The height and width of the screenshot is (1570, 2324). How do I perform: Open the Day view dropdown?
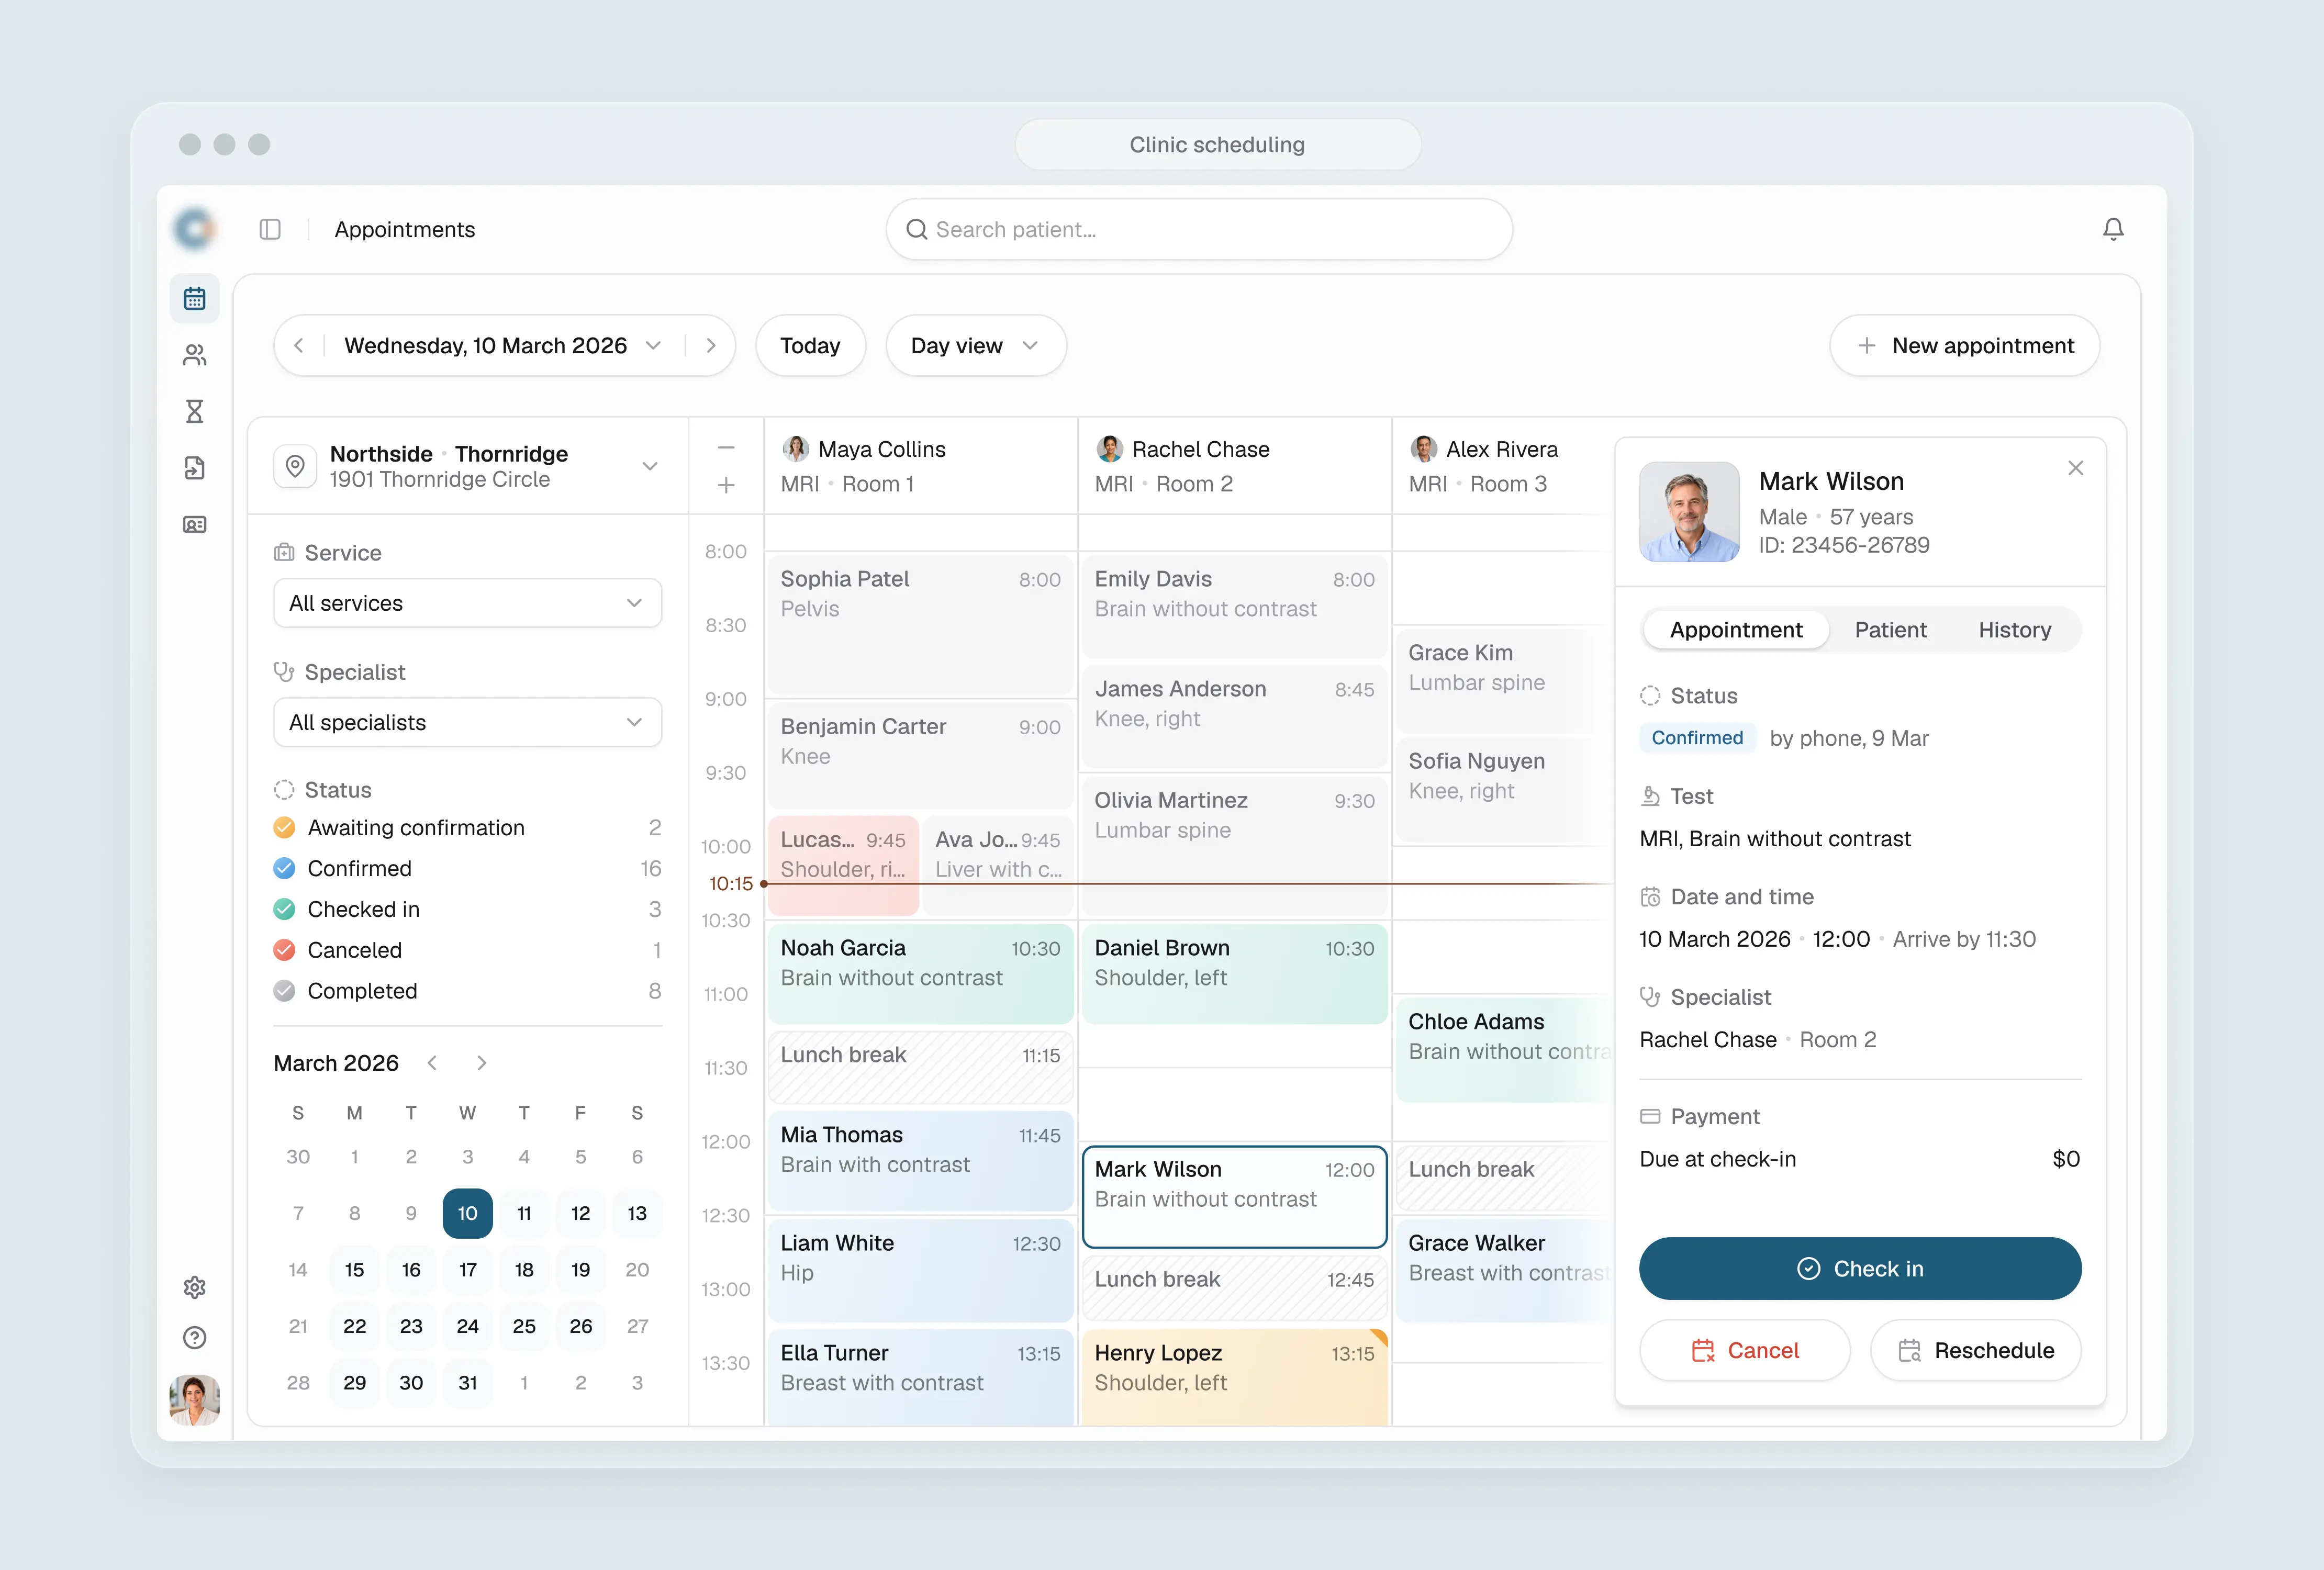(x=976, y=345)
